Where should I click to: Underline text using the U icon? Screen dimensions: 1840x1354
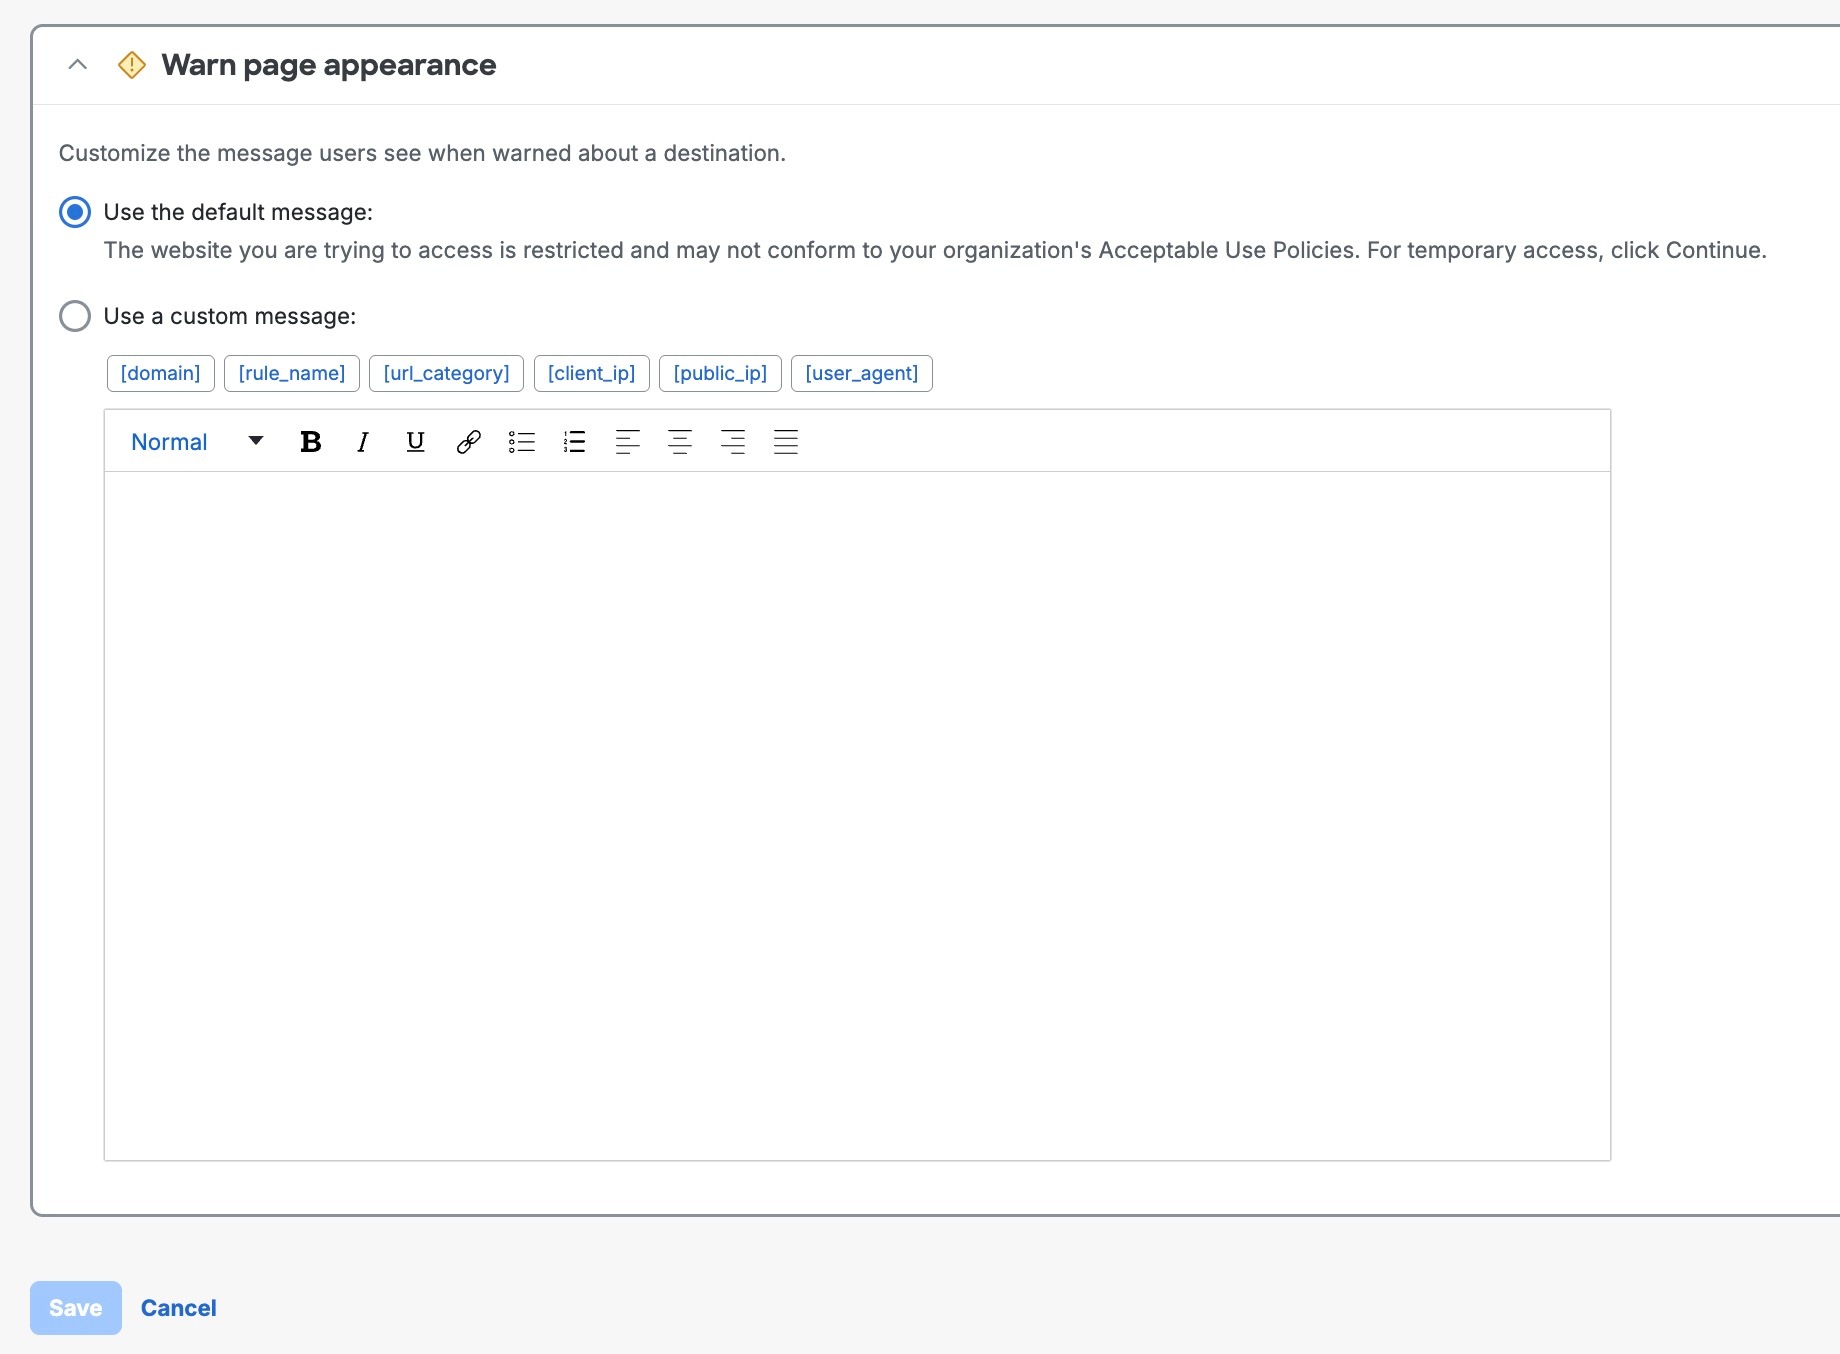click(416, 442)
